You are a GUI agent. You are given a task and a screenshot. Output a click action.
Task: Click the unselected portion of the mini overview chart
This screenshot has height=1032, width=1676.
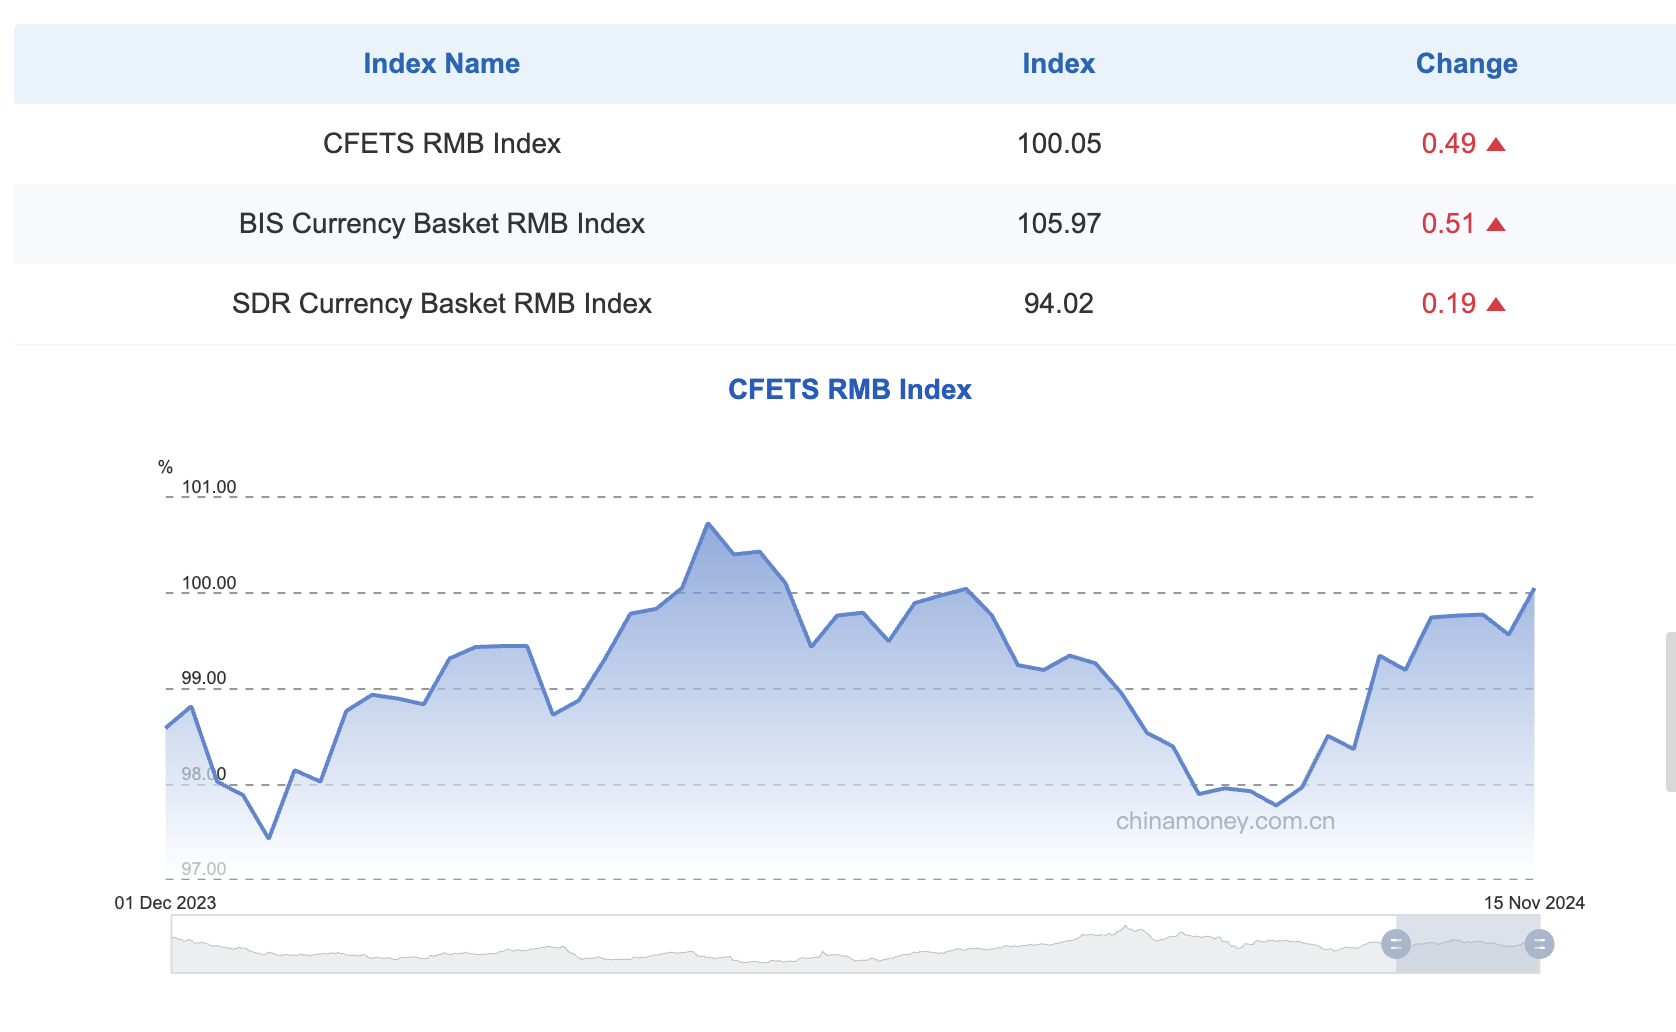pos(783,944)
